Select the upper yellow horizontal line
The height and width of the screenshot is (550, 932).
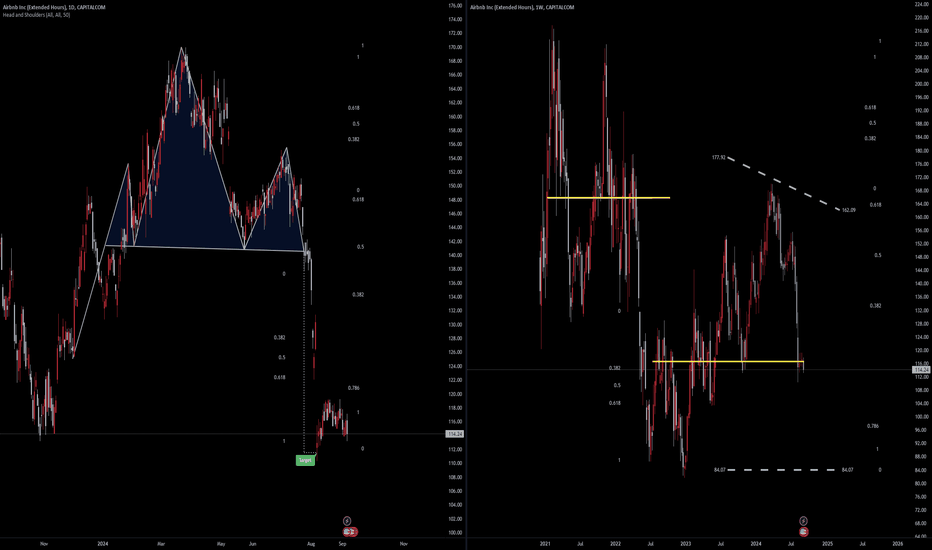pos(608,197)
